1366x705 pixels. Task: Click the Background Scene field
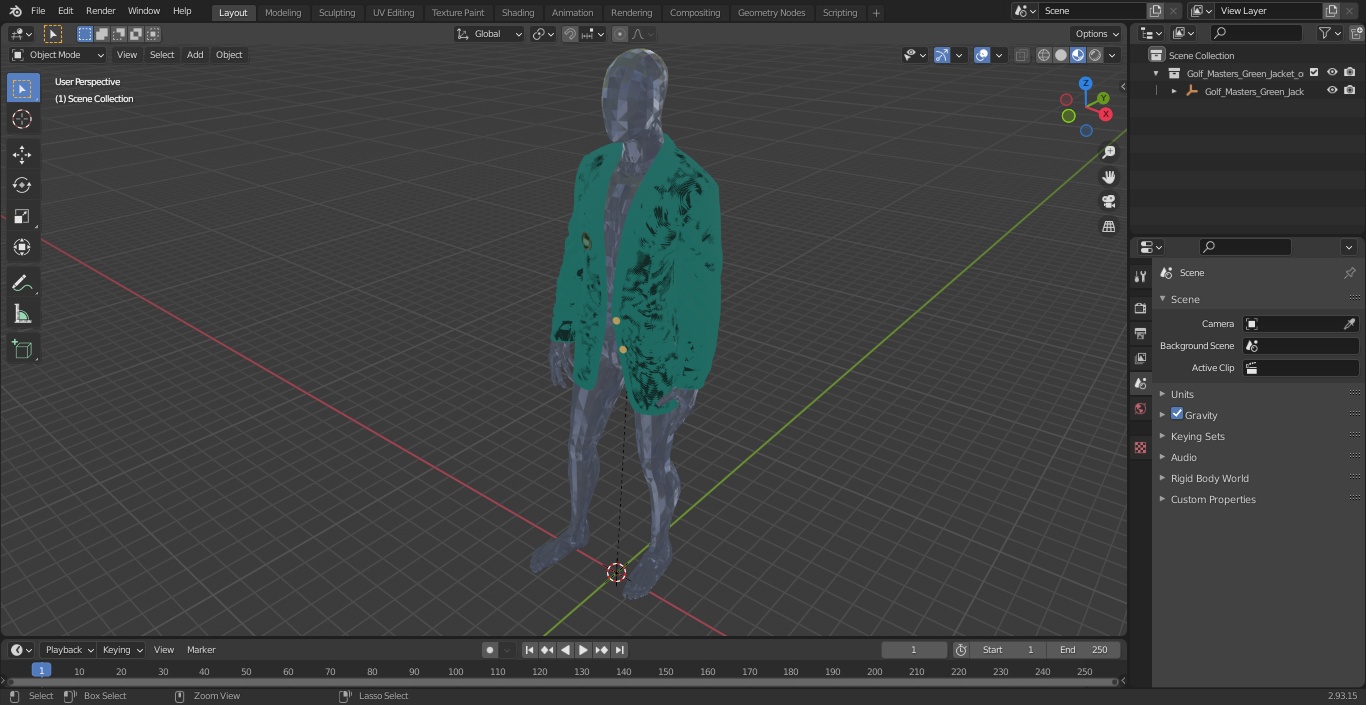[x=1300, y=346]
